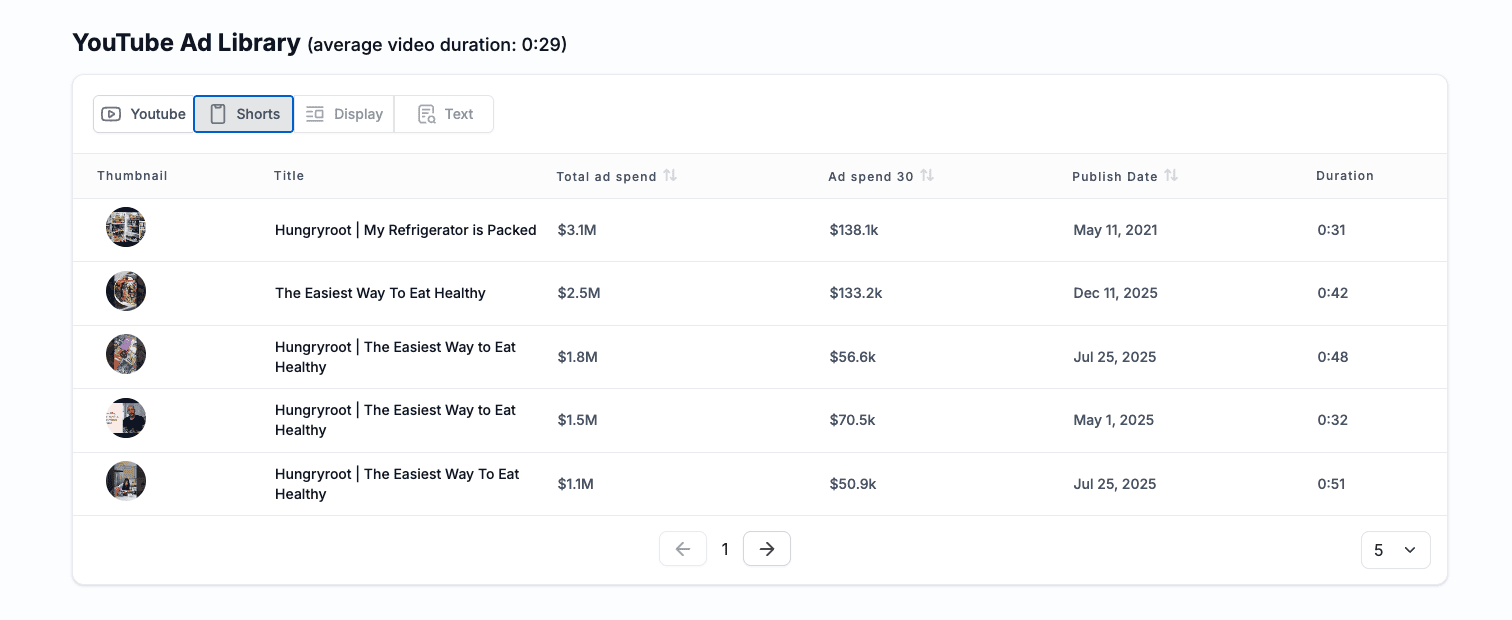Click the 0:42 duration value

point(1332,293)
